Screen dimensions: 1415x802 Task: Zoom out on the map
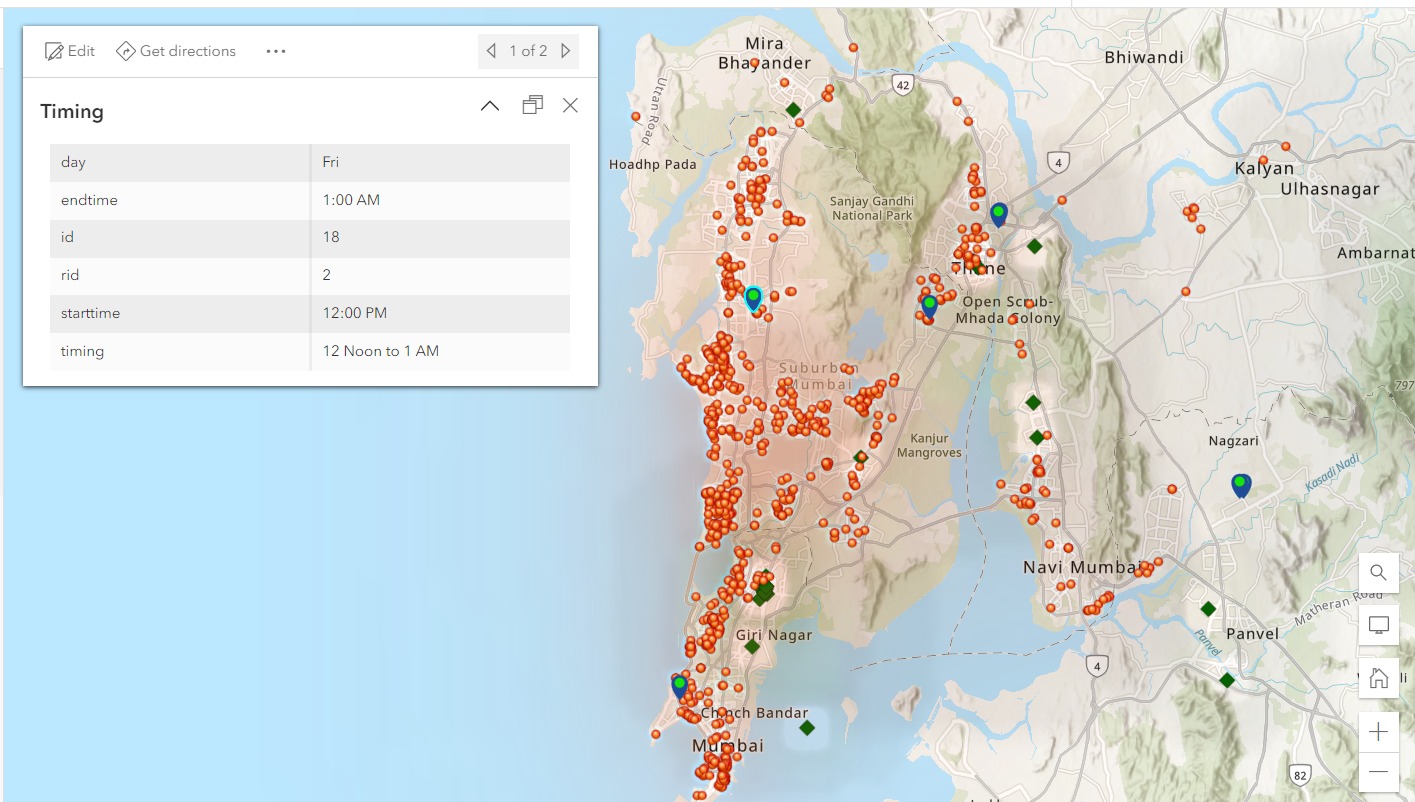tap(1378, 772)
